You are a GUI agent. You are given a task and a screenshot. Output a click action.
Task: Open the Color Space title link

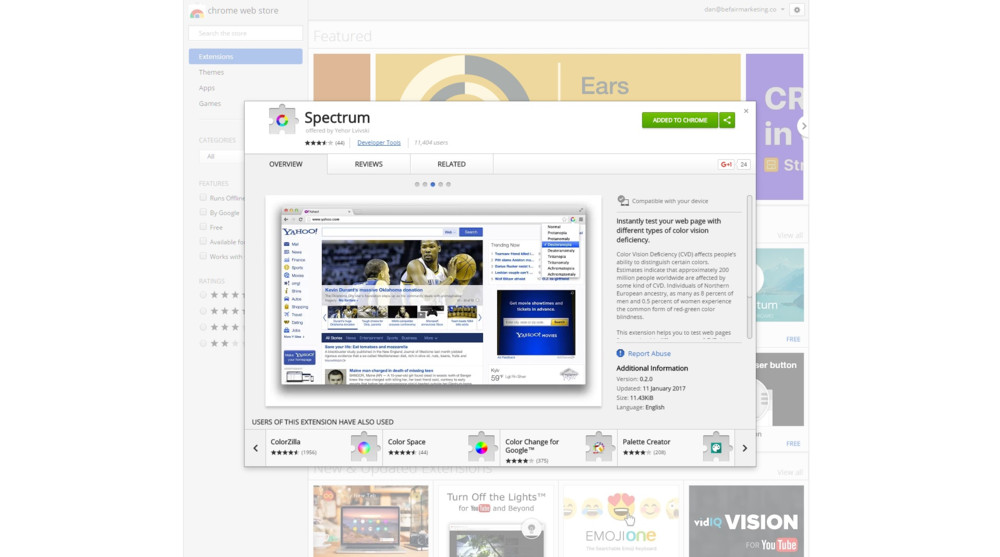406,442
